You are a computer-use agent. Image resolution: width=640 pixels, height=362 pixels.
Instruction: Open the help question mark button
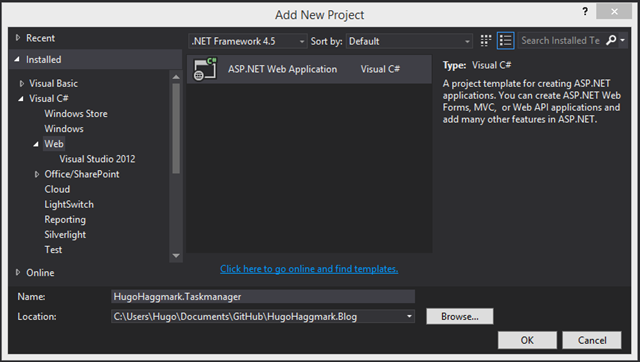[x=585, y=11]
